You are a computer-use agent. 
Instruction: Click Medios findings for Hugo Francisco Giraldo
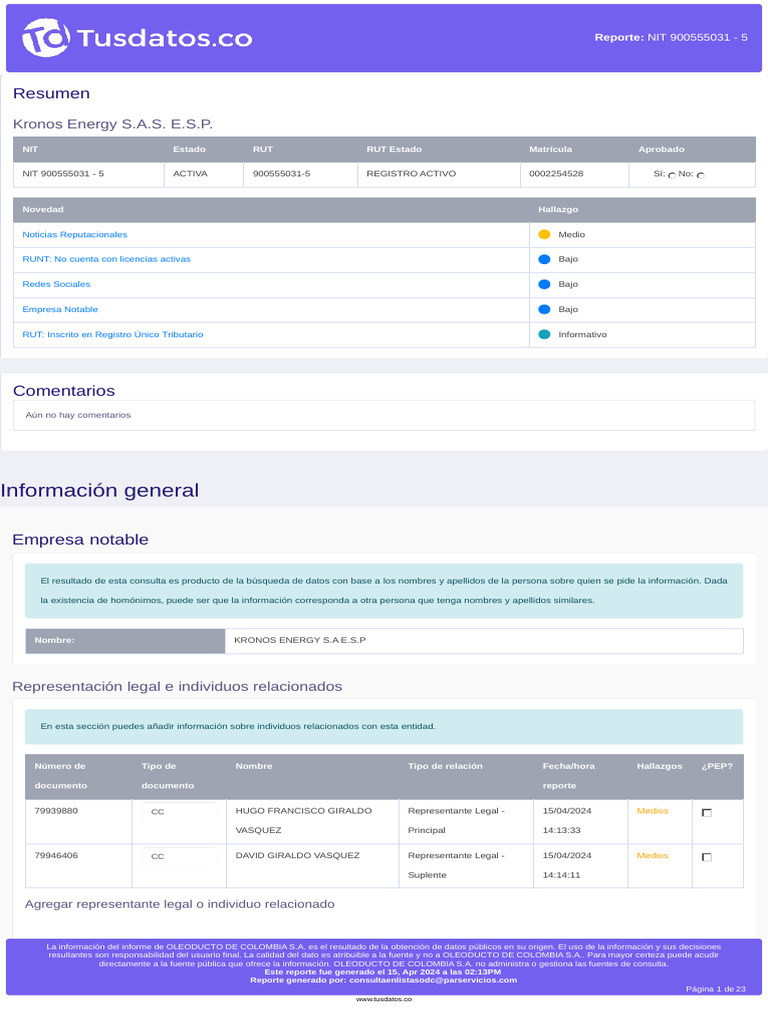pyautogui.click(x=652, y=811)
